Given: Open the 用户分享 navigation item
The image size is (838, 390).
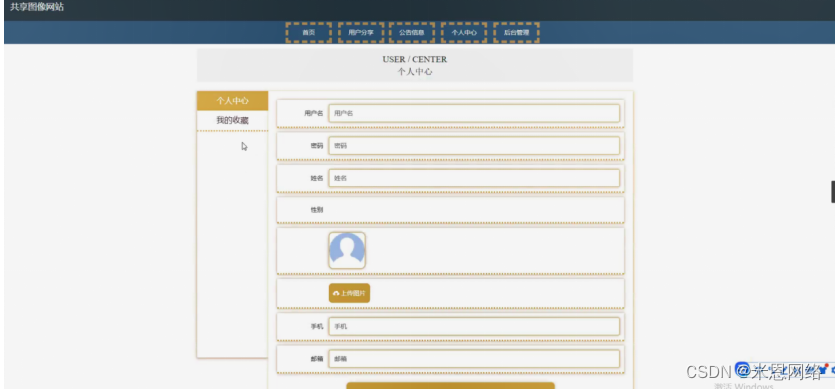Looking at the screenshot, I should tap(361, 33).
